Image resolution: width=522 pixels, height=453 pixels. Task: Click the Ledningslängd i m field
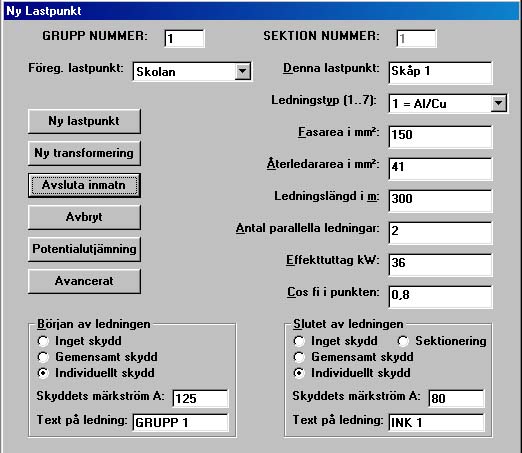[440, 200]
